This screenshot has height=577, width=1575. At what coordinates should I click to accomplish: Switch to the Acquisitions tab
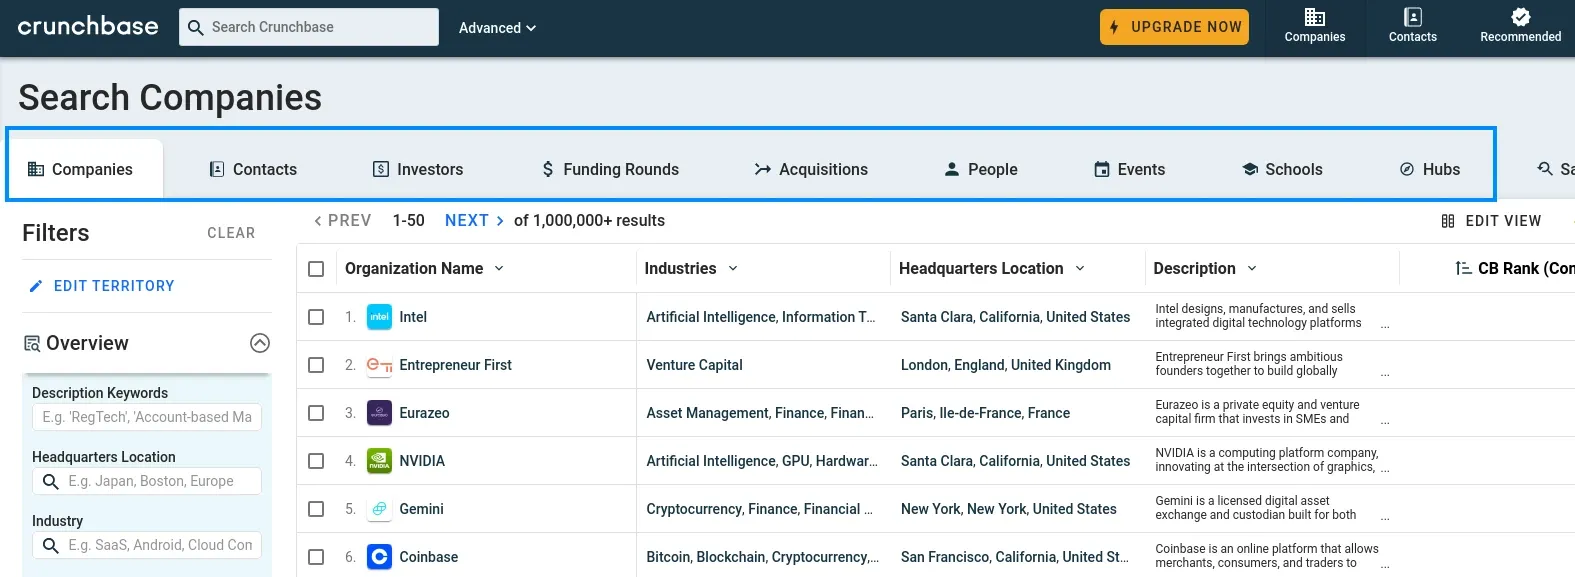pyautogui.click(x=811, y=169)
